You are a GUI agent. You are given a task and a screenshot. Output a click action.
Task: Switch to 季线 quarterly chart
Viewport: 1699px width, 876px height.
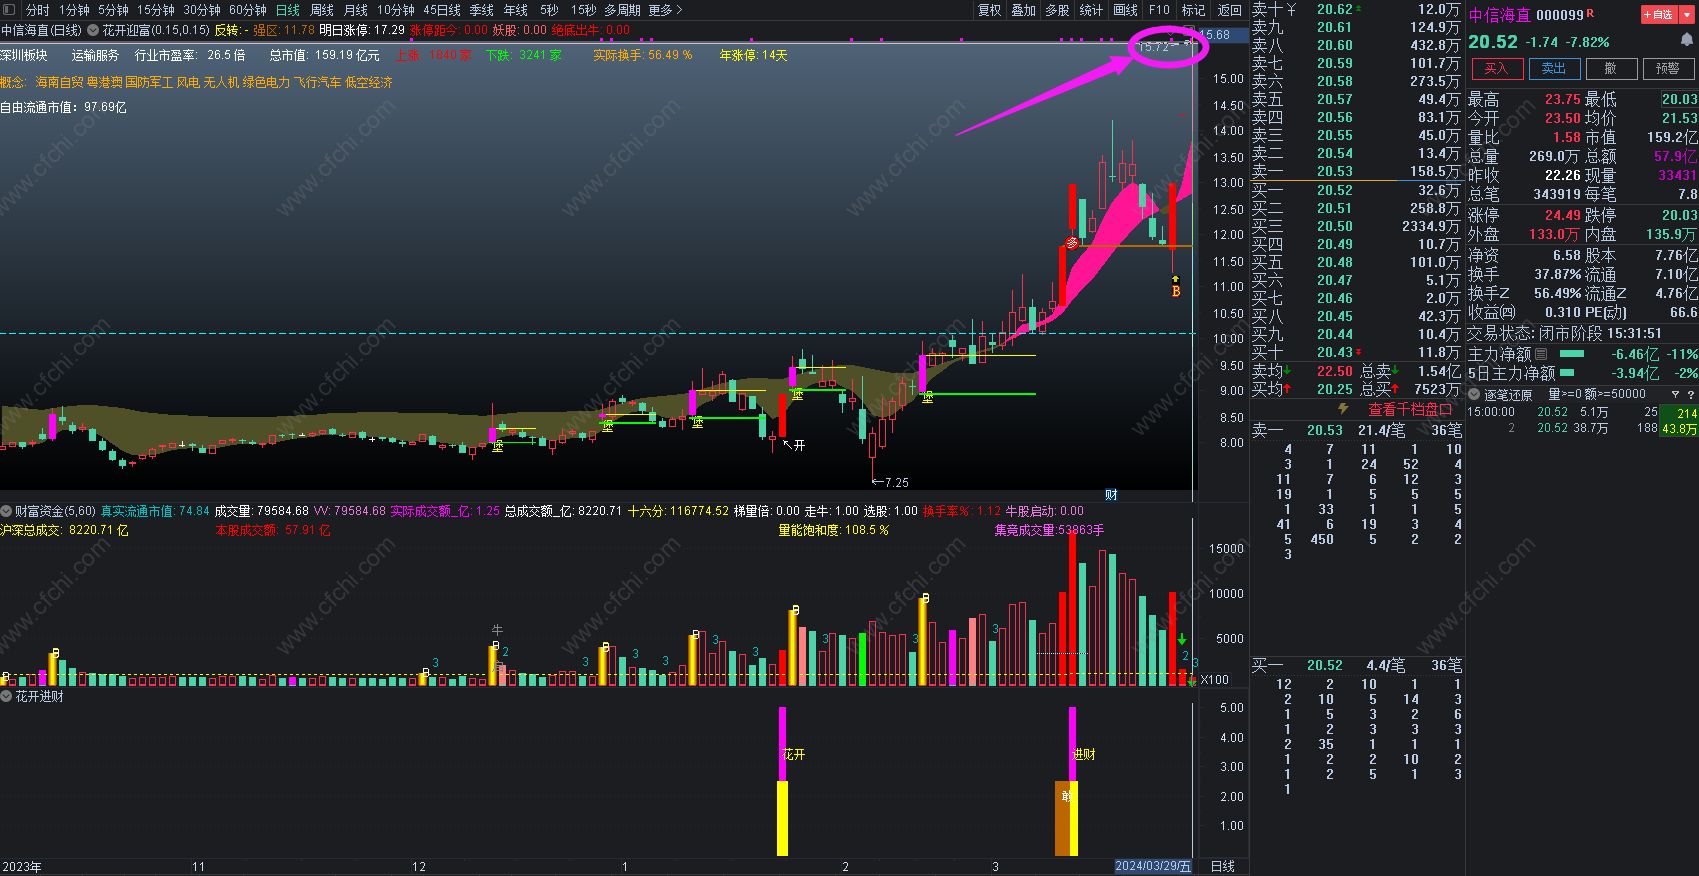tap(482, 10)
